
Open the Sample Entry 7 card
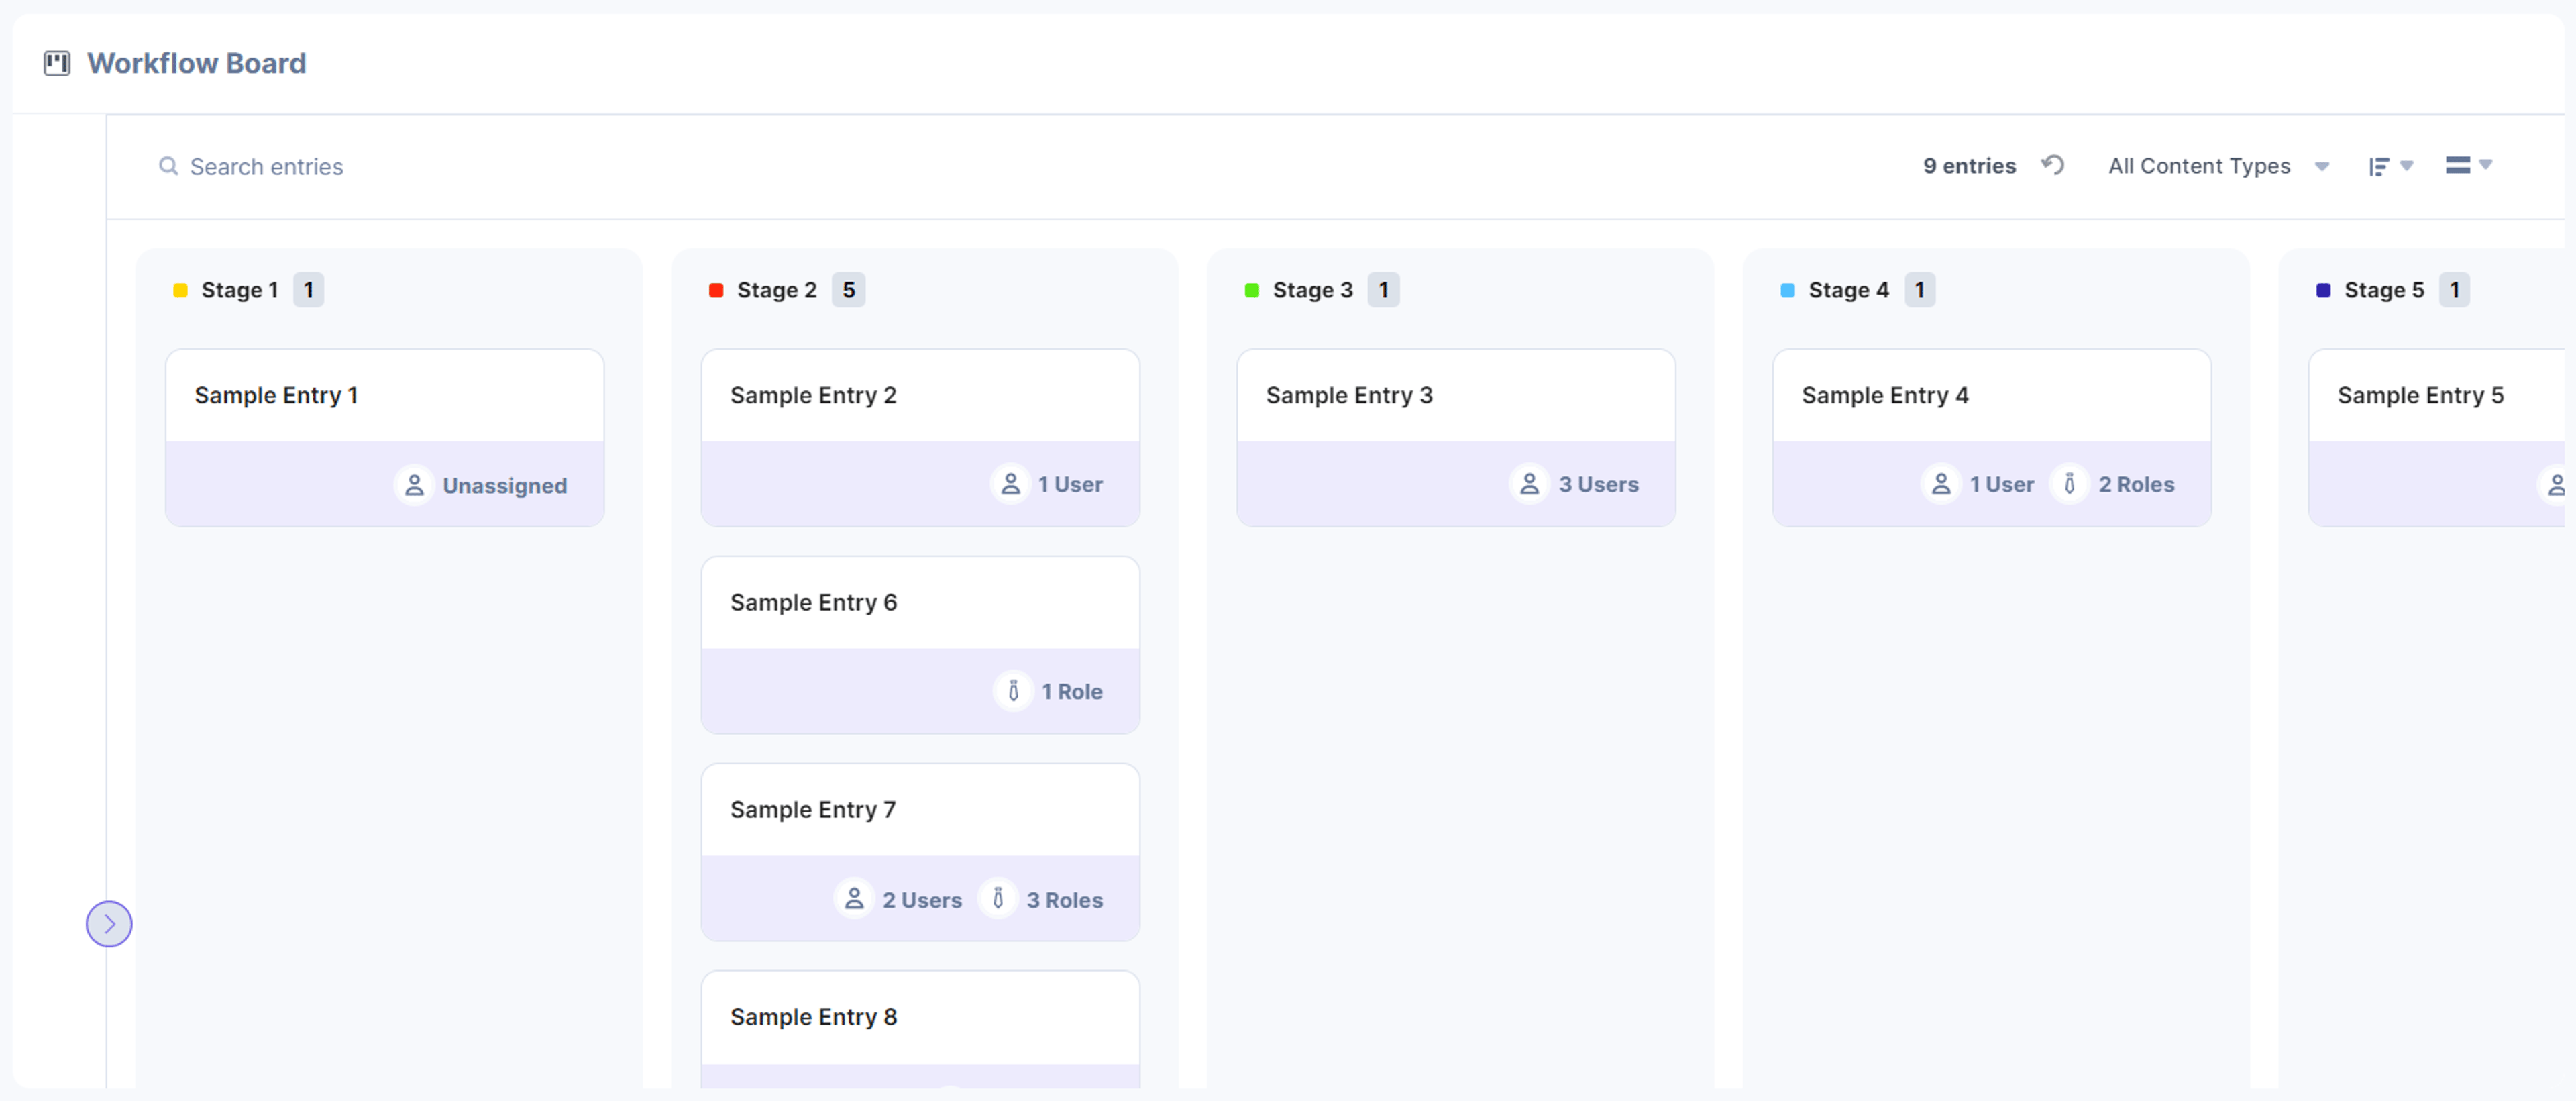[x=920, y=852]
